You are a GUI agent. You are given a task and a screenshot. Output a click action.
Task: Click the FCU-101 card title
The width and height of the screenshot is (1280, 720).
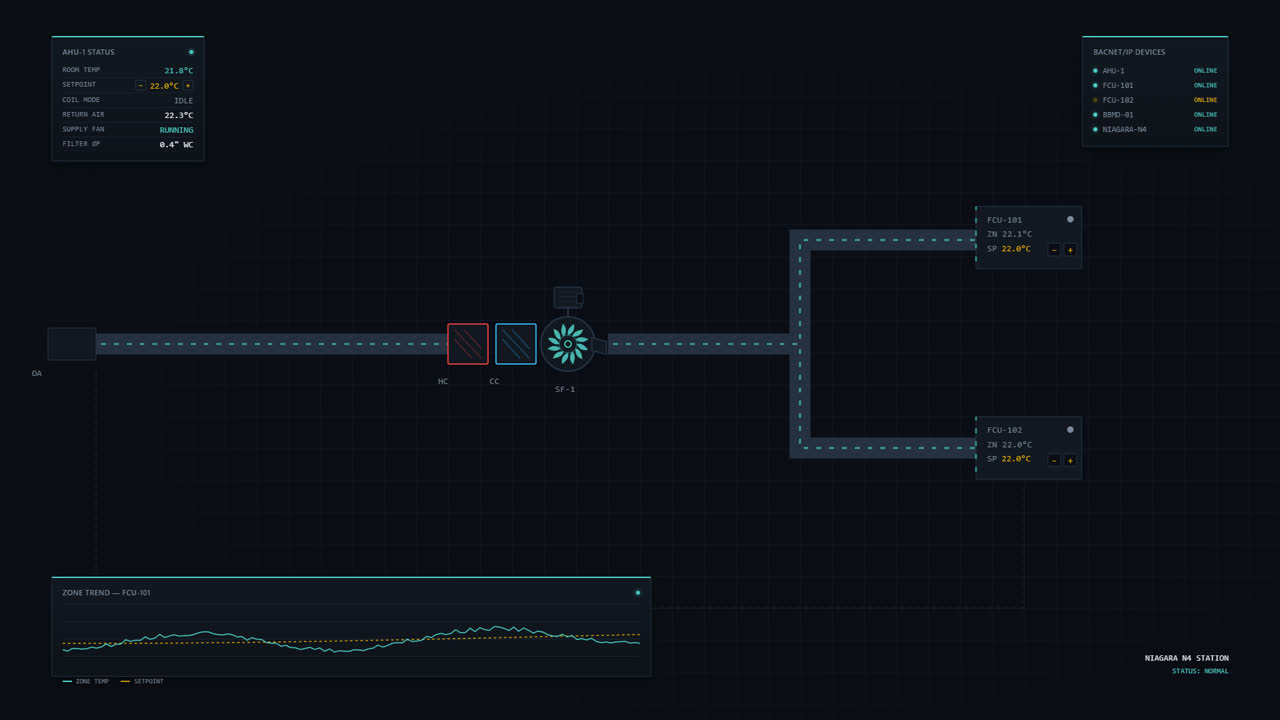click(x=1004, y=220)
